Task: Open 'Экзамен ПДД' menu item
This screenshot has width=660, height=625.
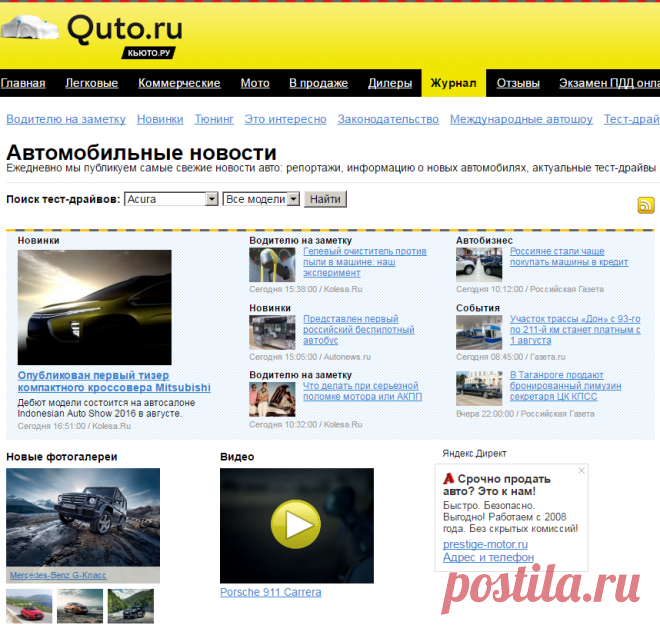Action: pos(609,83)
